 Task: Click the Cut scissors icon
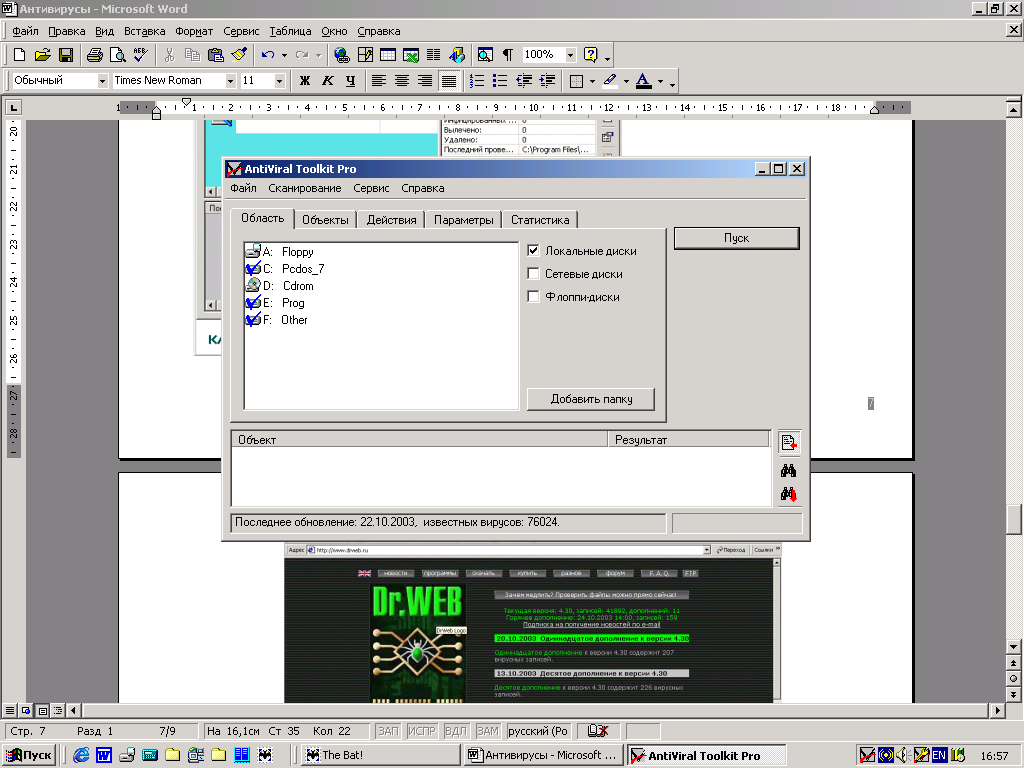pos(169,55)
